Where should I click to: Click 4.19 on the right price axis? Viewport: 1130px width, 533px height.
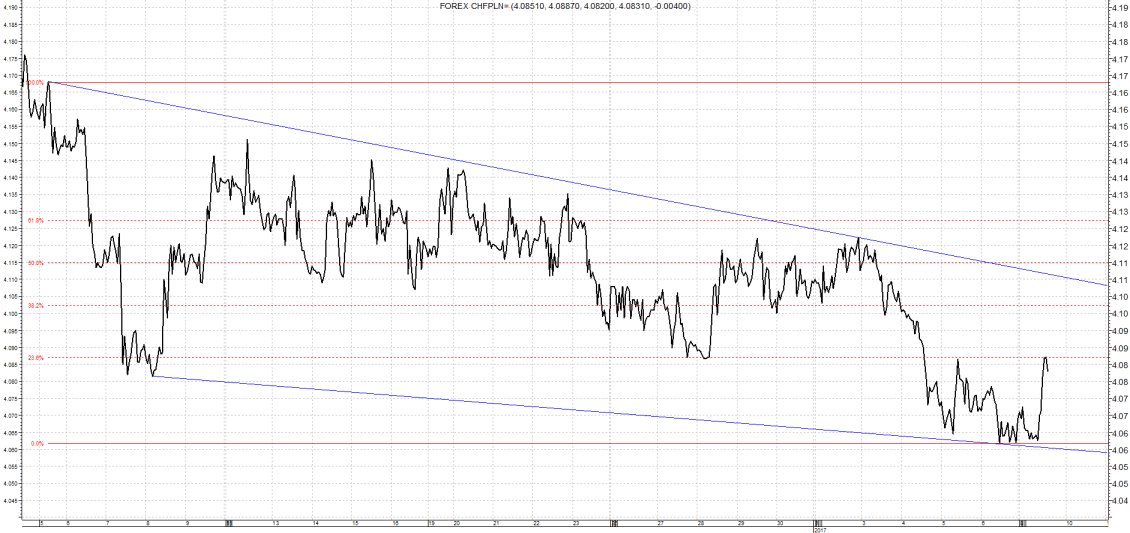click(x=1120, y=7)
